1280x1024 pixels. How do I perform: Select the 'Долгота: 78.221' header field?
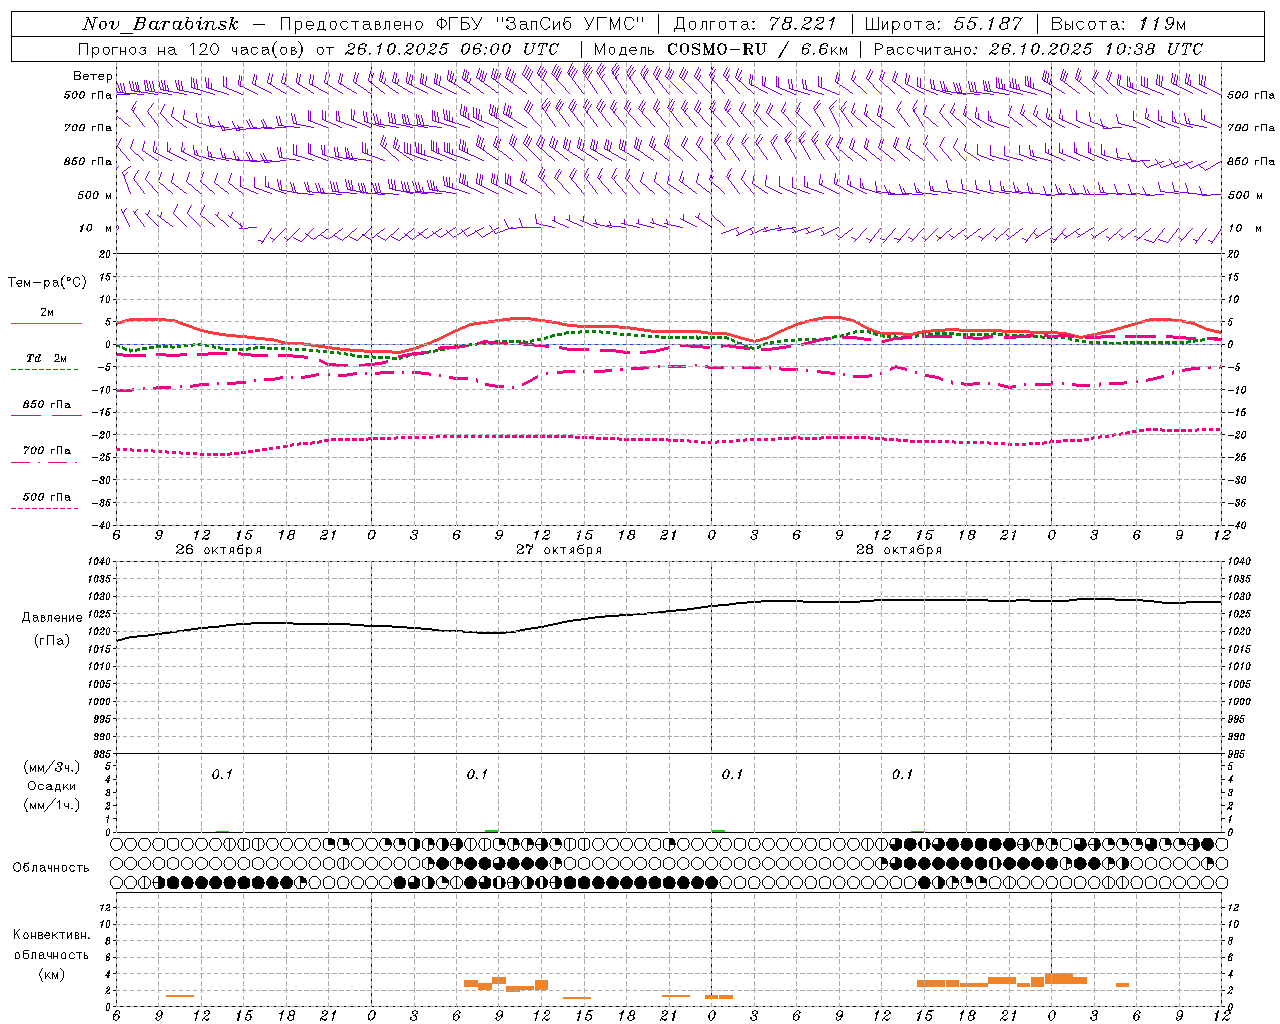pos(754,24)
